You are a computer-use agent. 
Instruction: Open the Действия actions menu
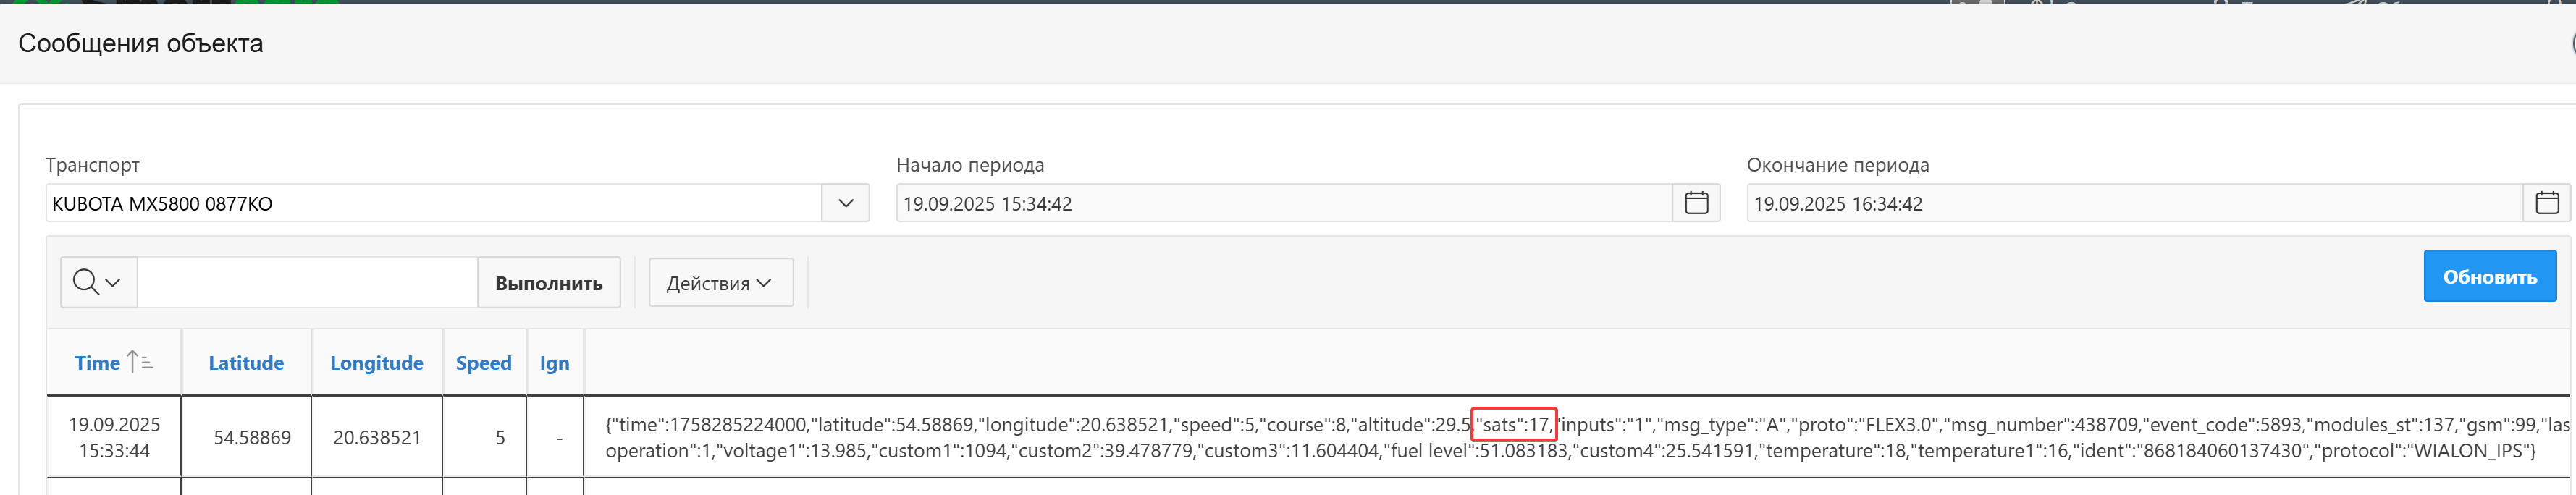click(x=720, y=283)
